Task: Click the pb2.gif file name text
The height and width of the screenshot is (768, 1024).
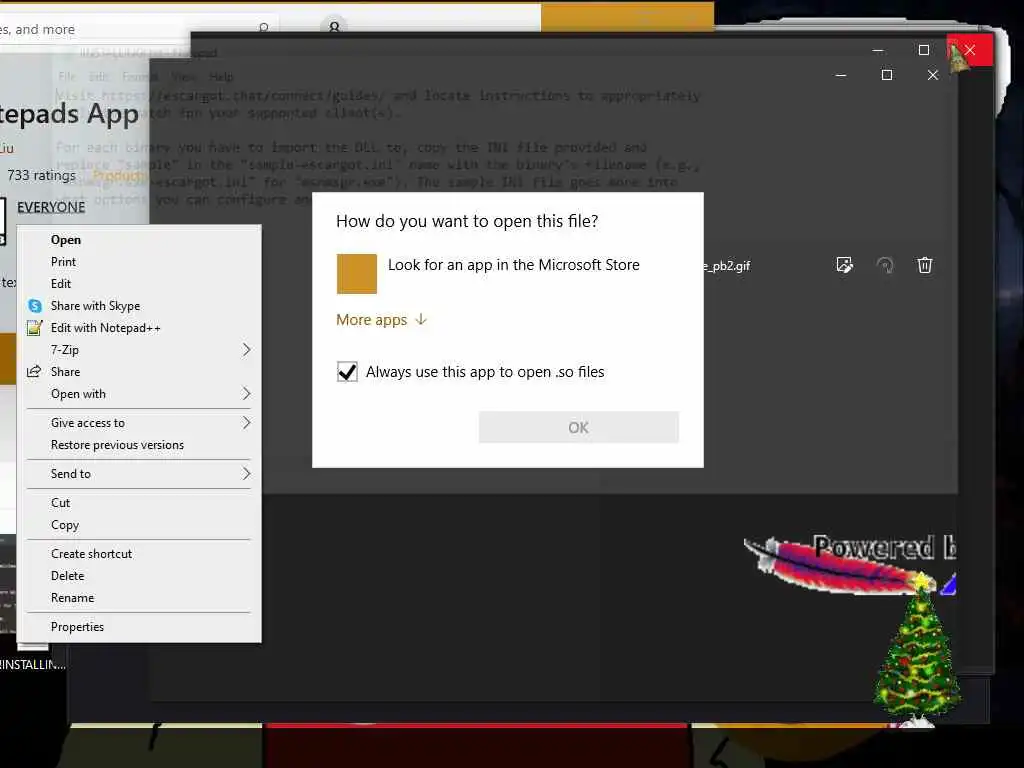Action: pos(727,266)
